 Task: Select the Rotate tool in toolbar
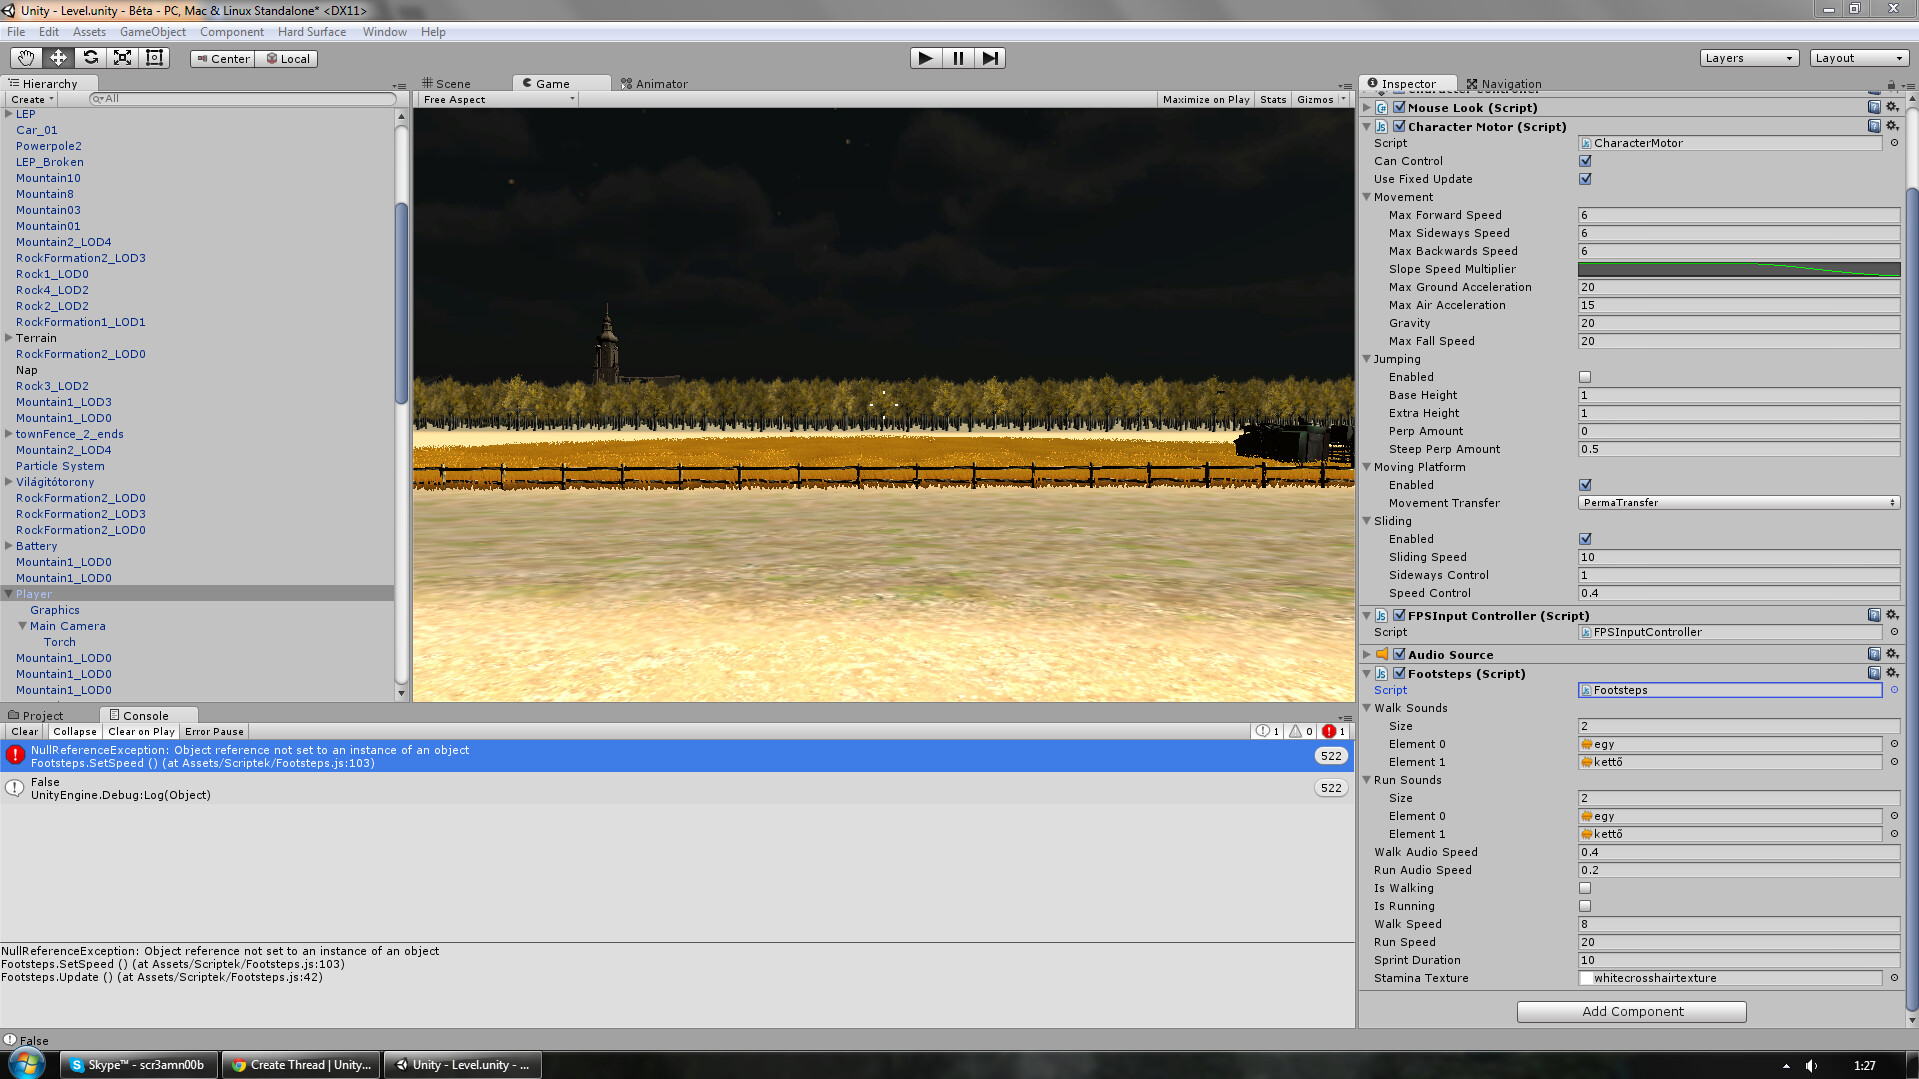(90, 58)
